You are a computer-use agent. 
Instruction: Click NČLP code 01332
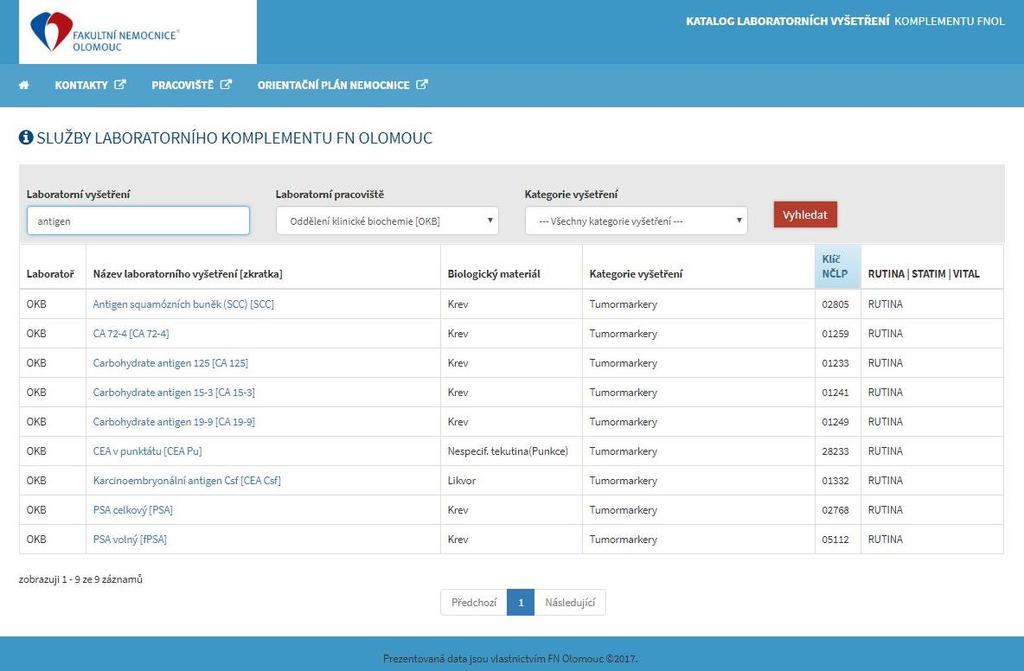[x=835, y=480]
